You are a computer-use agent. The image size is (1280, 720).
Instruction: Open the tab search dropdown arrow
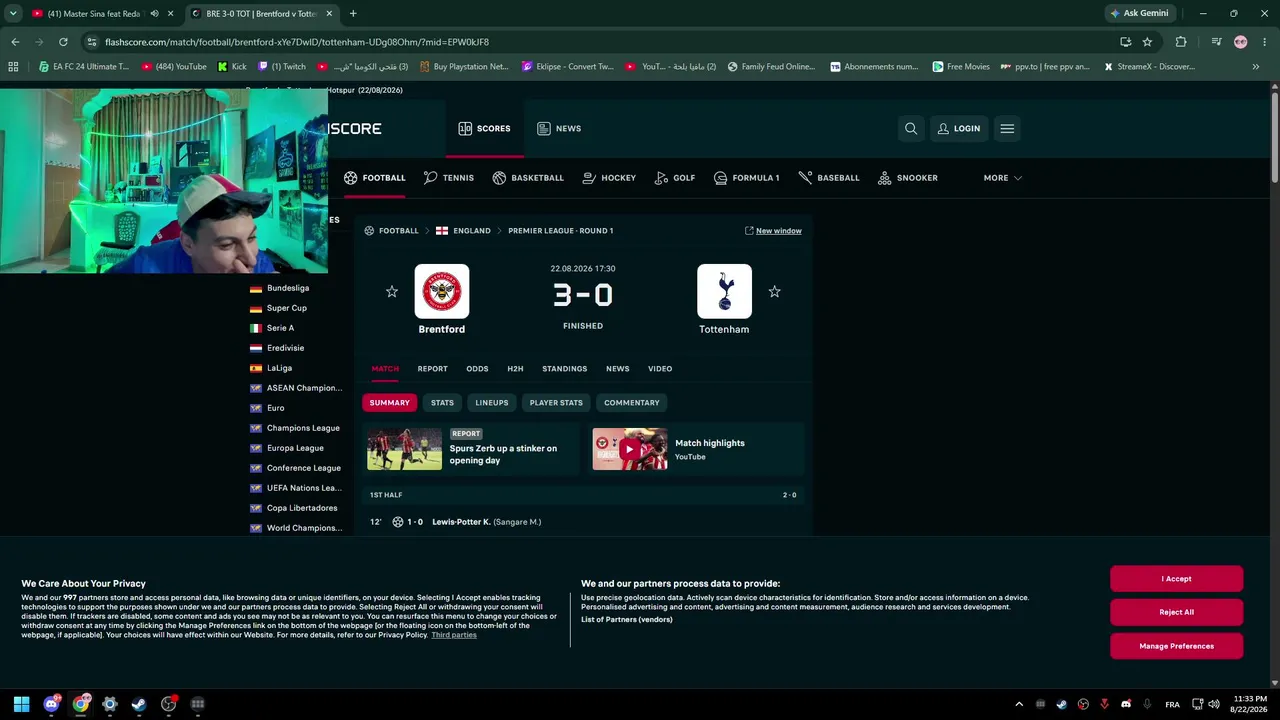(12, 14)
